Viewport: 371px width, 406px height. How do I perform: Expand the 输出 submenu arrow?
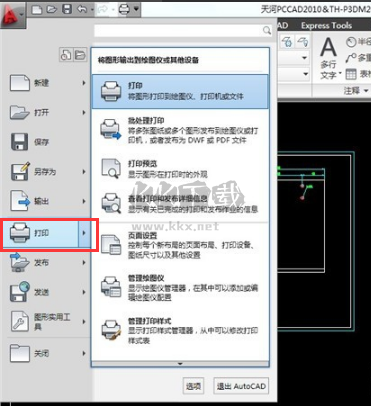(84, 201)
